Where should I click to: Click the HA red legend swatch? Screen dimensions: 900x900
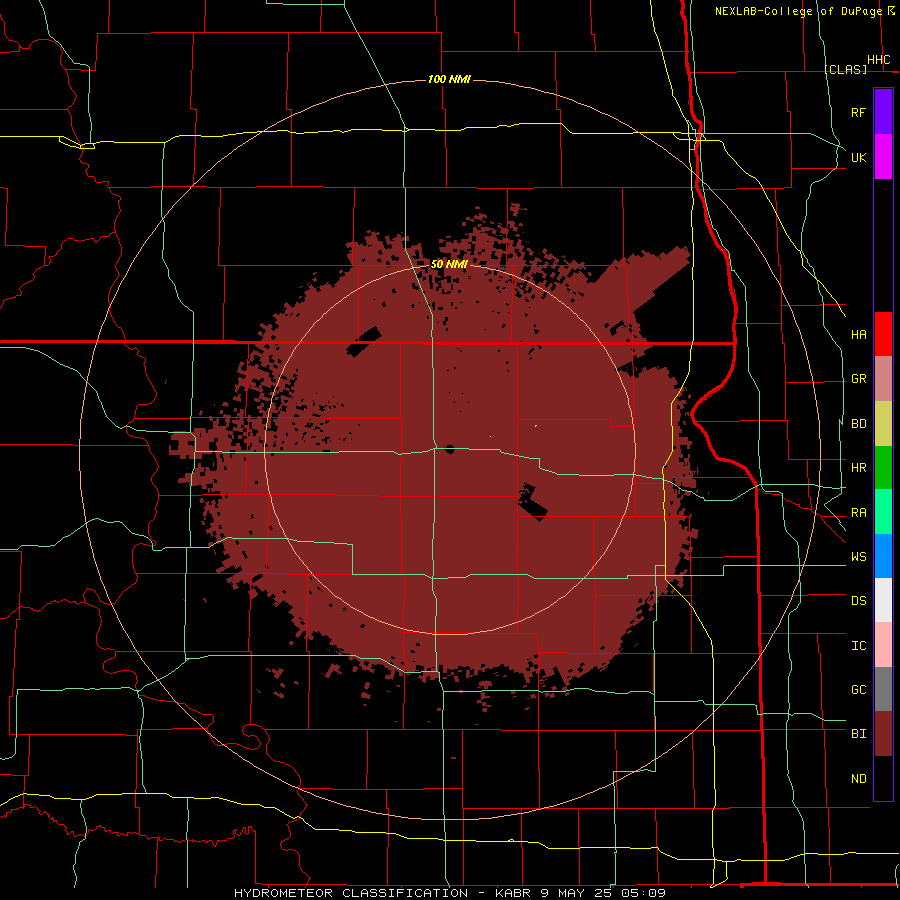pyautogui.click(x=883, y=334)
